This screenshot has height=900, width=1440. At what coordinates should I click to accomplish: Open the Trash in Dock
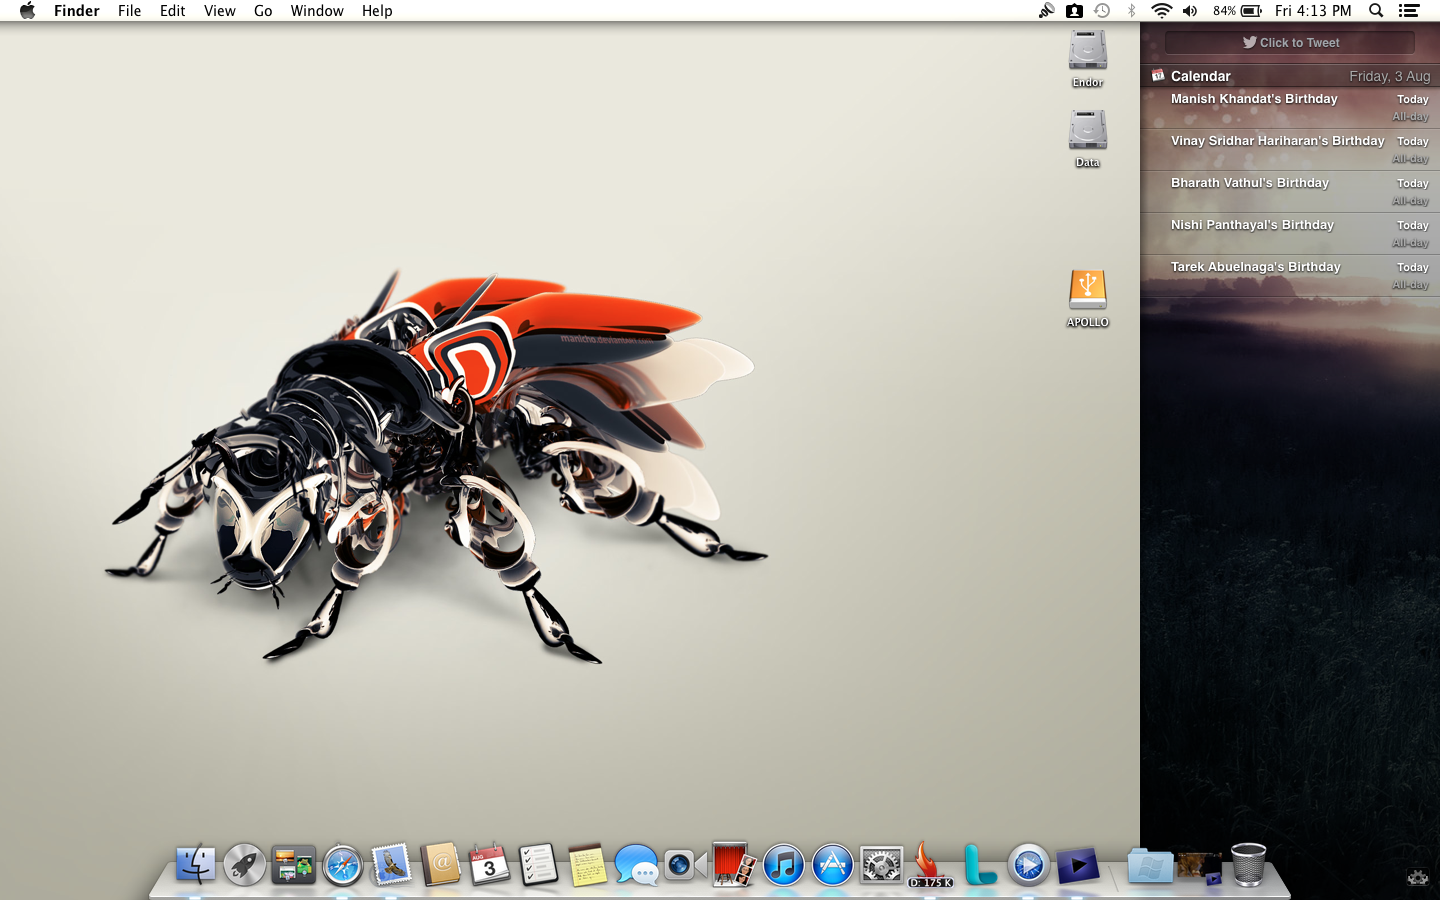pyautogui.click(x=1248, y=865)
